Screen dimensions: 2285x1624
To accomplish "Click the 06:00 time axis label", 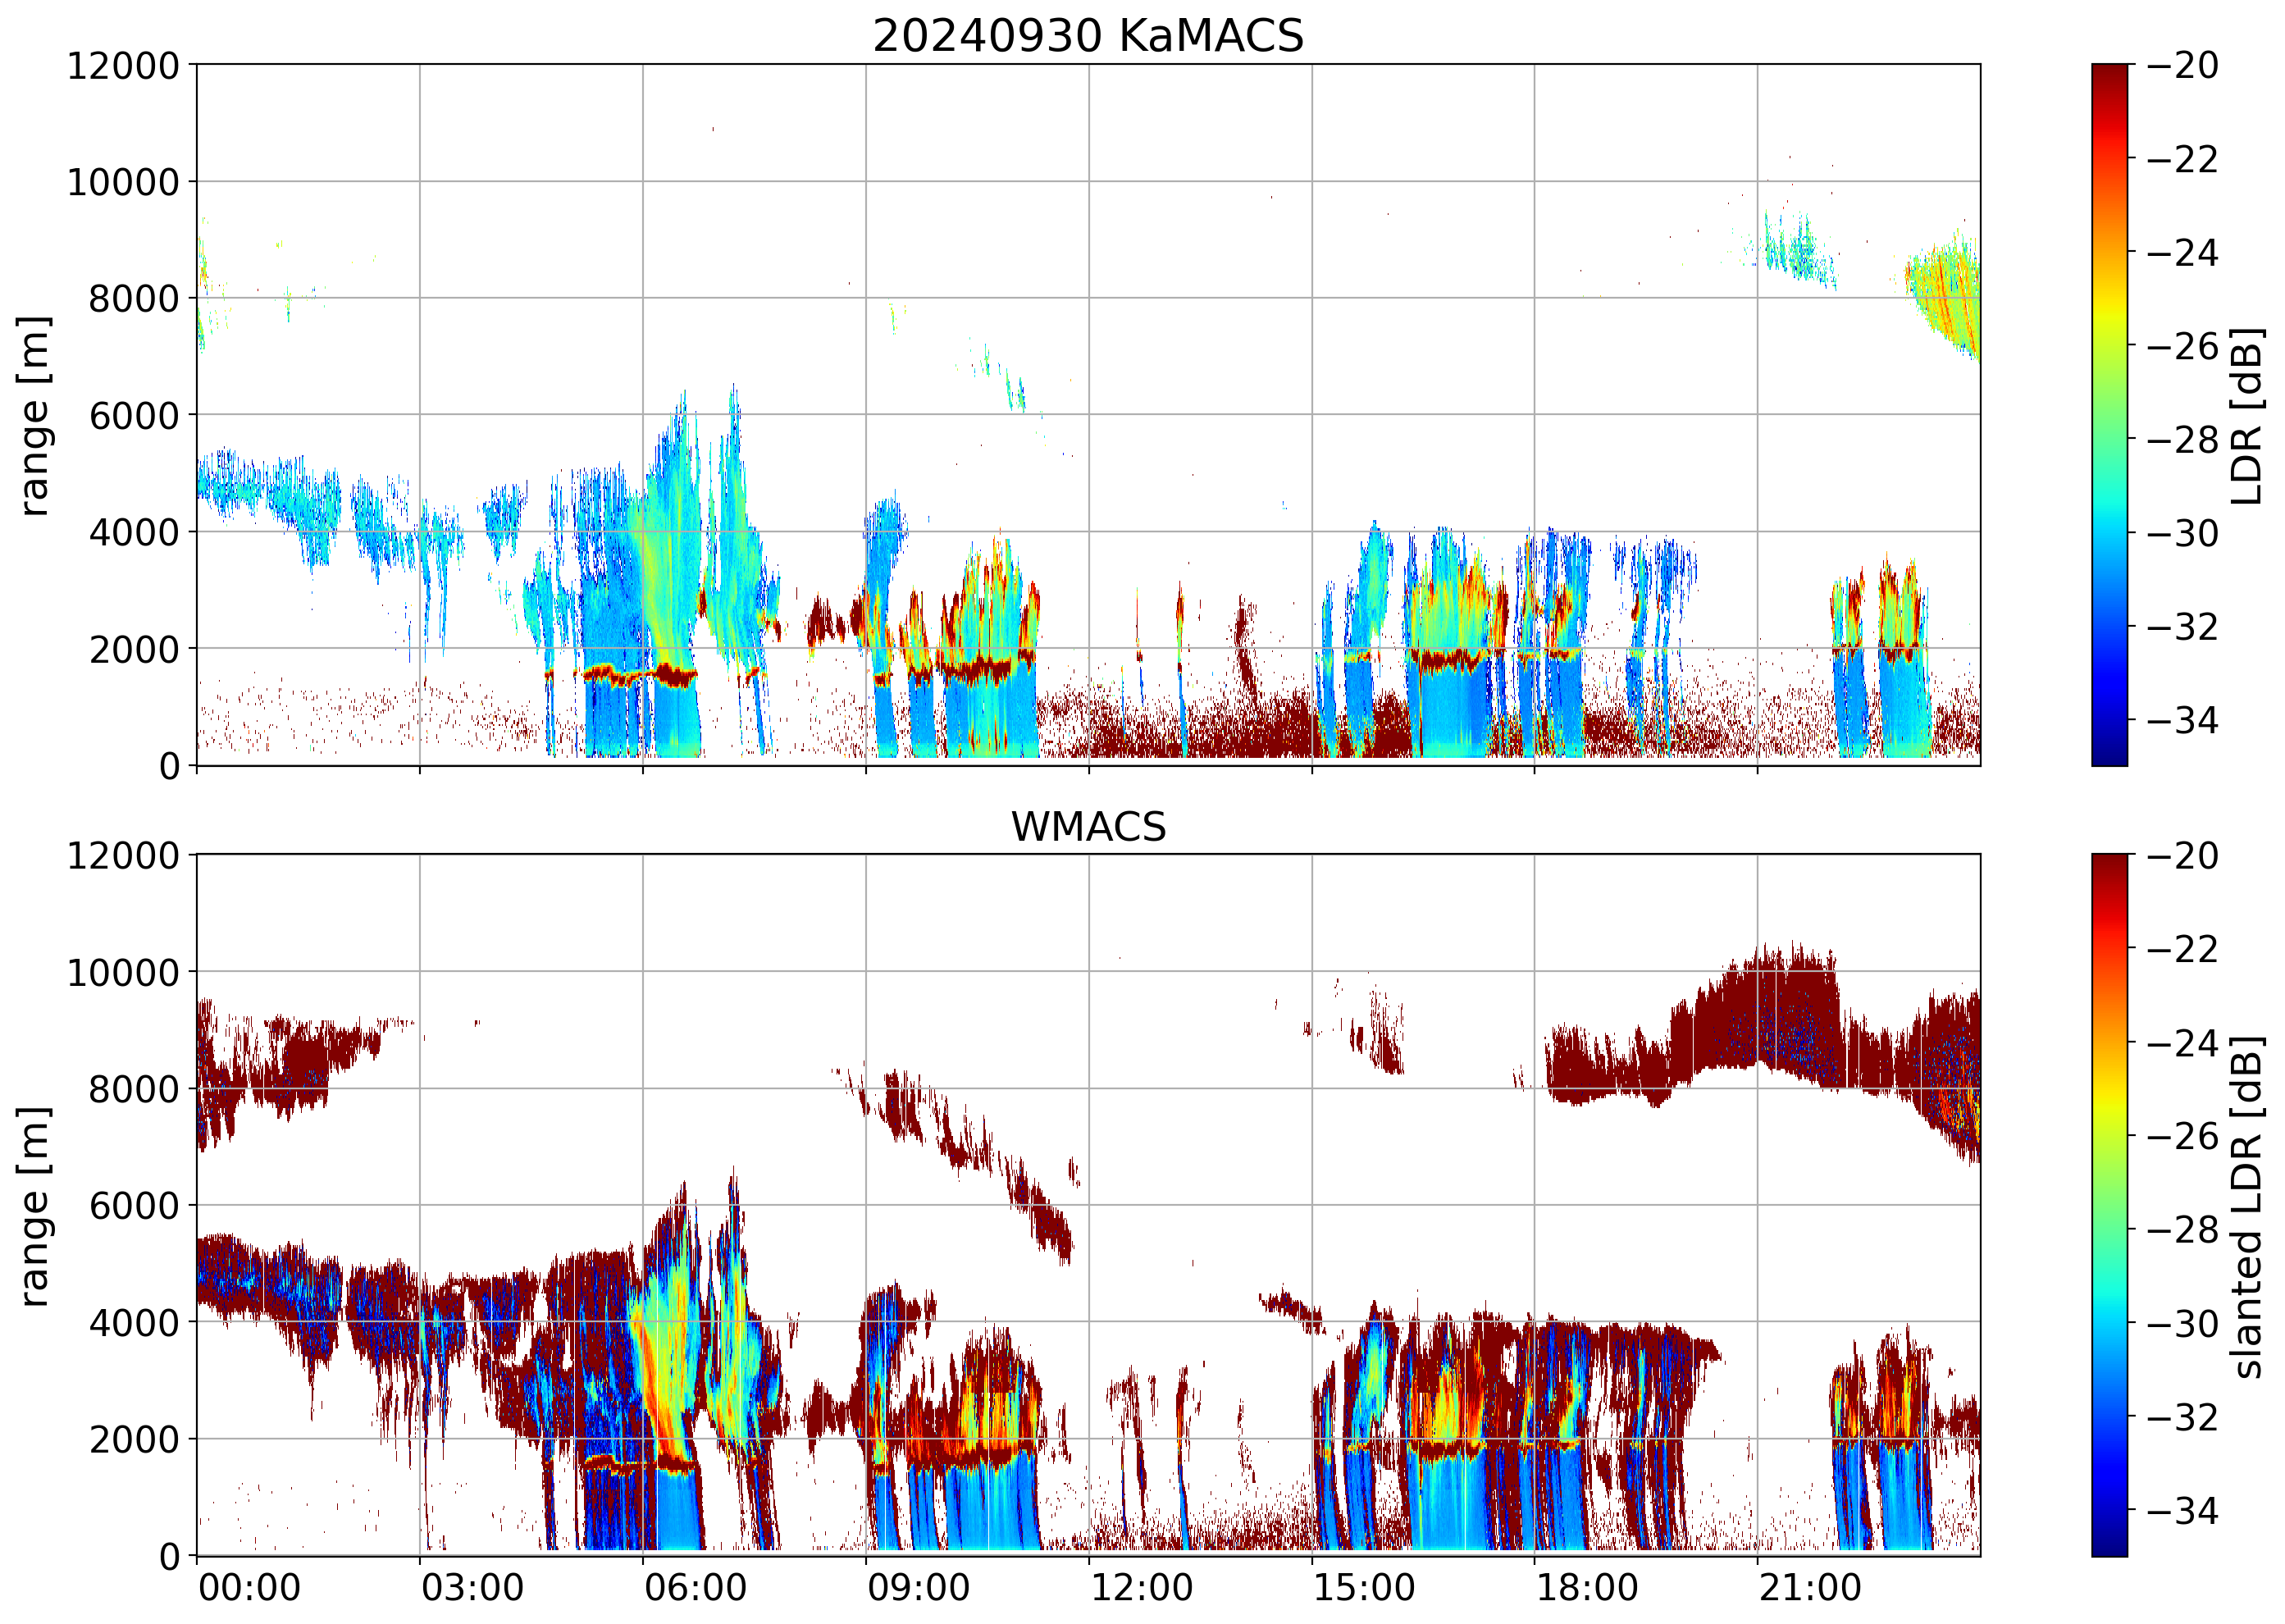I will click(x=695, y=1588).
